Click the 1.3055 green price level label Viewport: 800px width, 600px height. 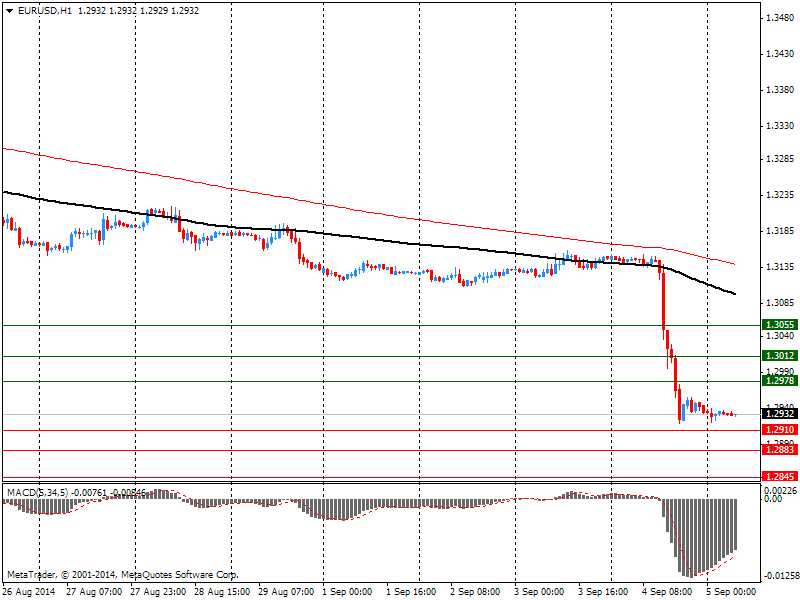[x=780, y=325]
